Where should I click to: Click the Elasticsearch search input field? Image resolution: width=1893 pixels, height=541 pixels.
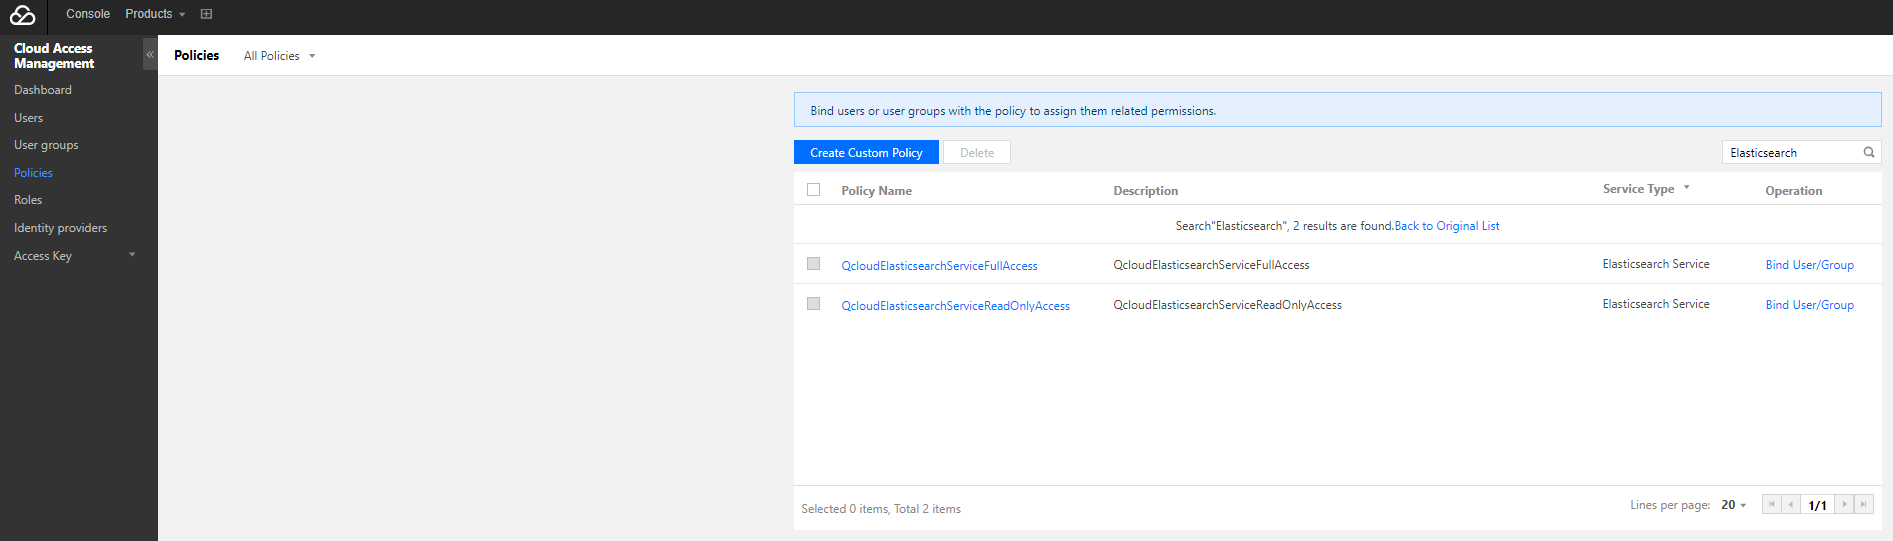1790,153
